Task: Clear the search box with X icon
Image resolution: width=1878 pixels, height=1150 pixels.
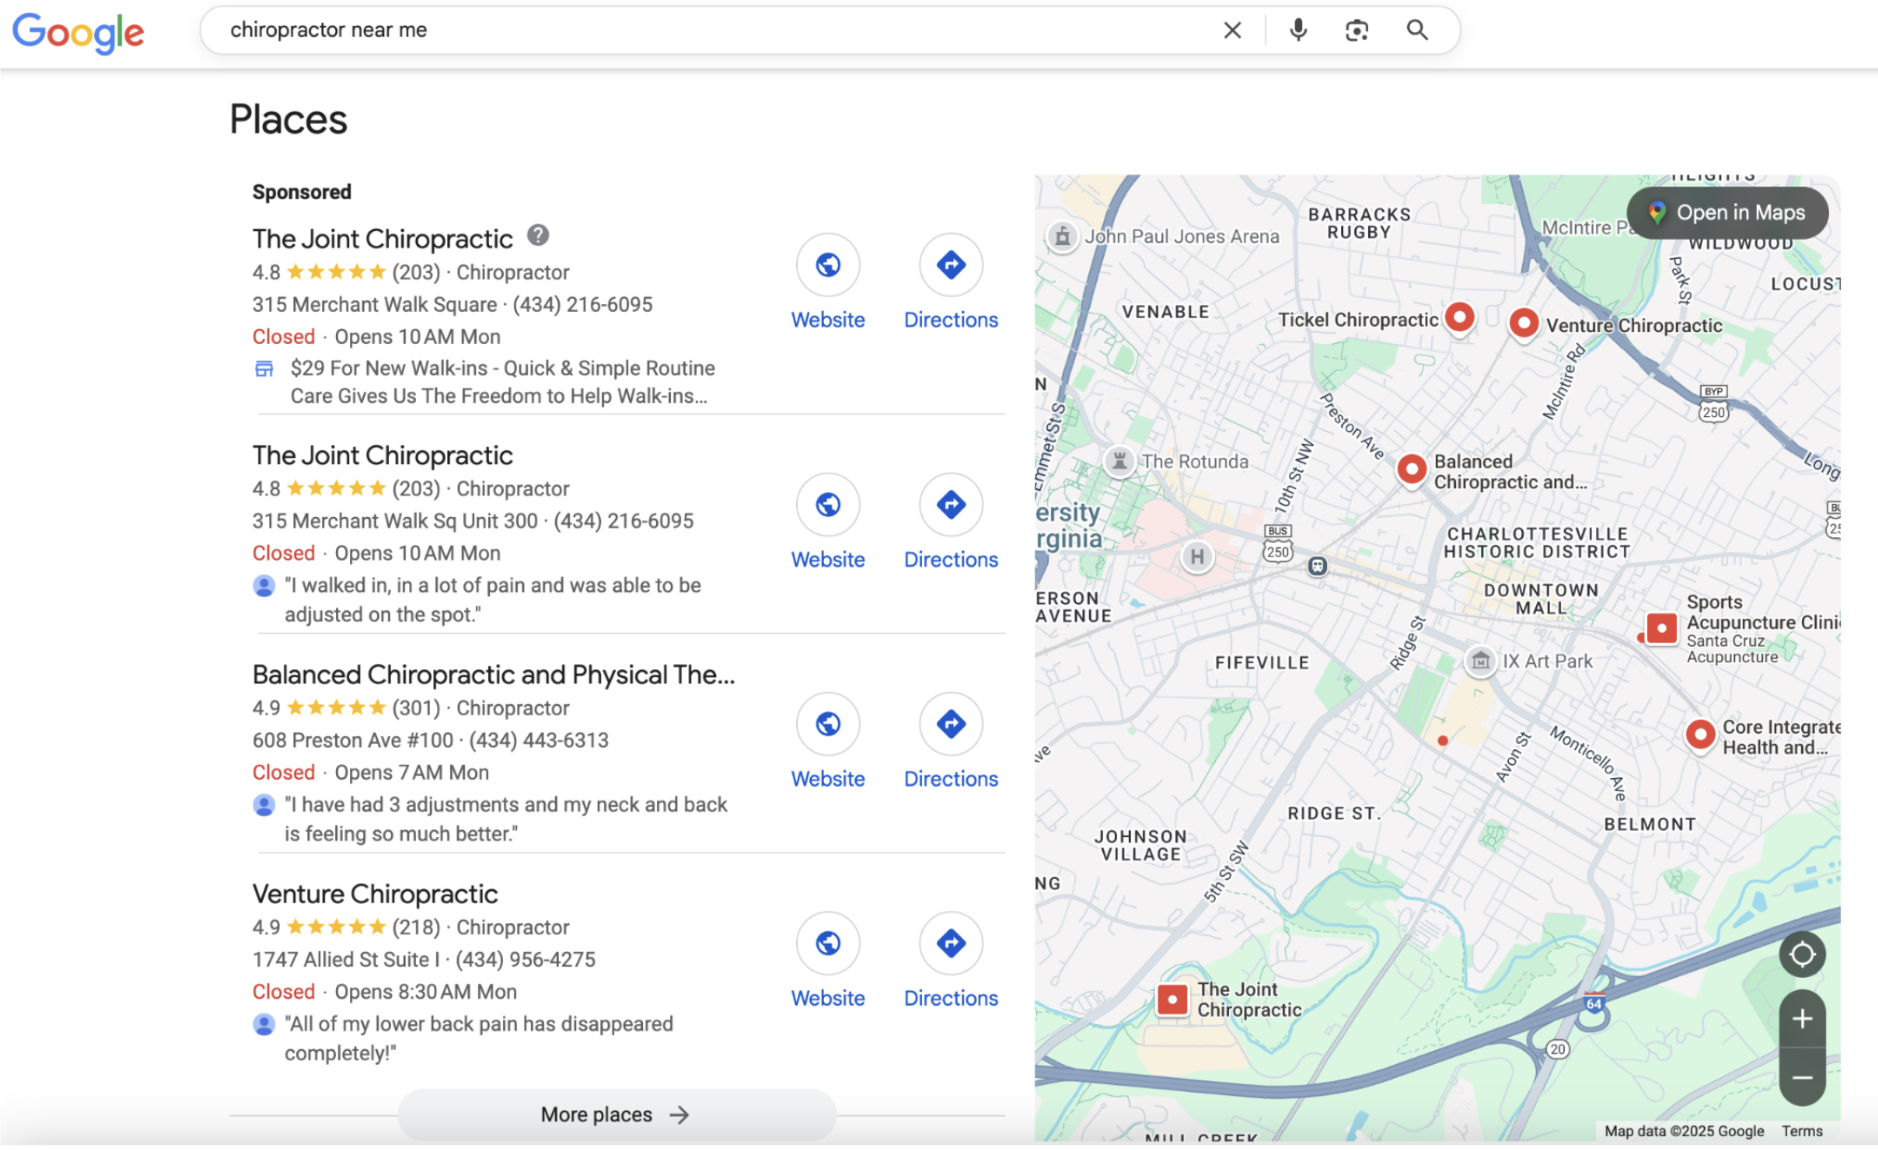Action: pyautogui.click(x=1232, y=30)
